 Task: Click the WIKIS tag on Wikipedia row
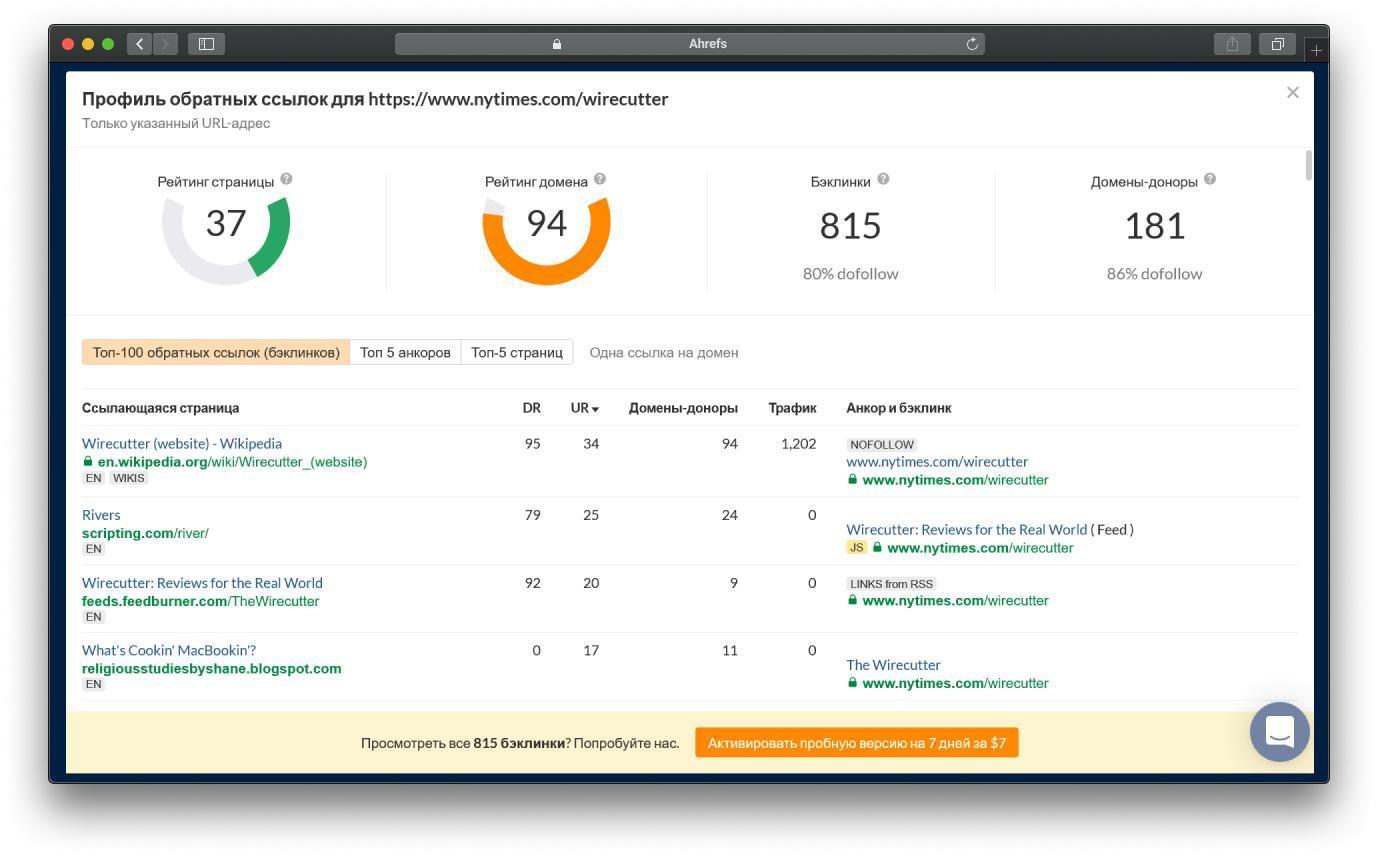(128, 478)
